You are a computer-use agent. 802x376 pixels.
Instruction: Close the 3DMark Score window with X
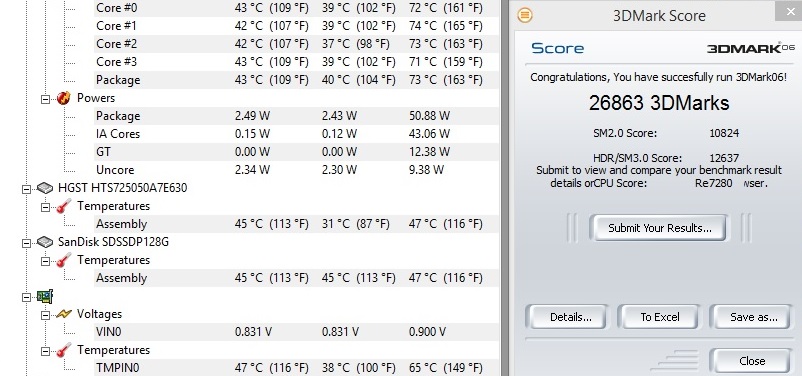(789, 10)
